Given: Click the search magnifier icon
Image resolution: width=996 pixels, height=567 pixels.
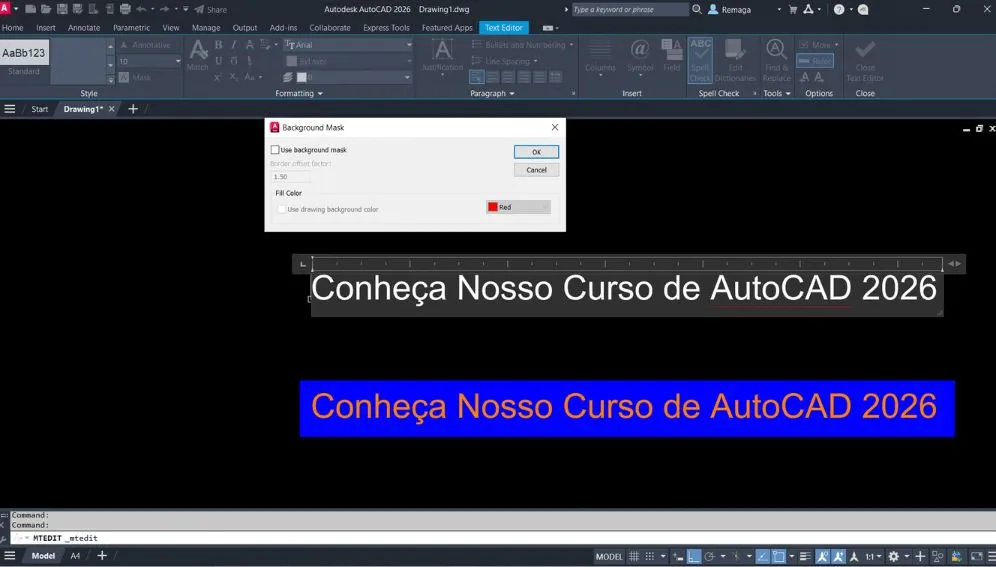Looking at the screenshot, I should pos(697,10).
